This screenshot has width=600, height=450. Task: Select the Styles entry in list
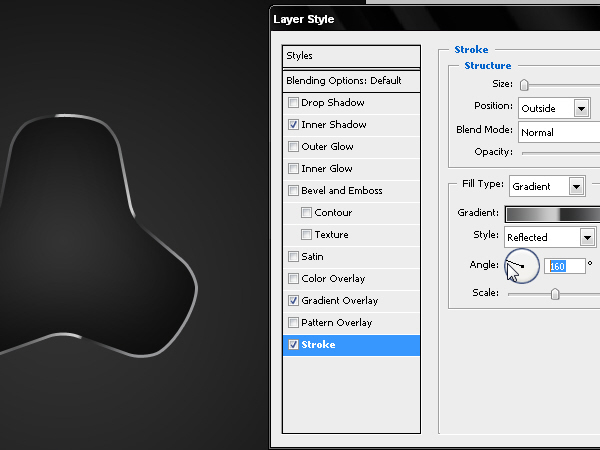click(351, 56)
